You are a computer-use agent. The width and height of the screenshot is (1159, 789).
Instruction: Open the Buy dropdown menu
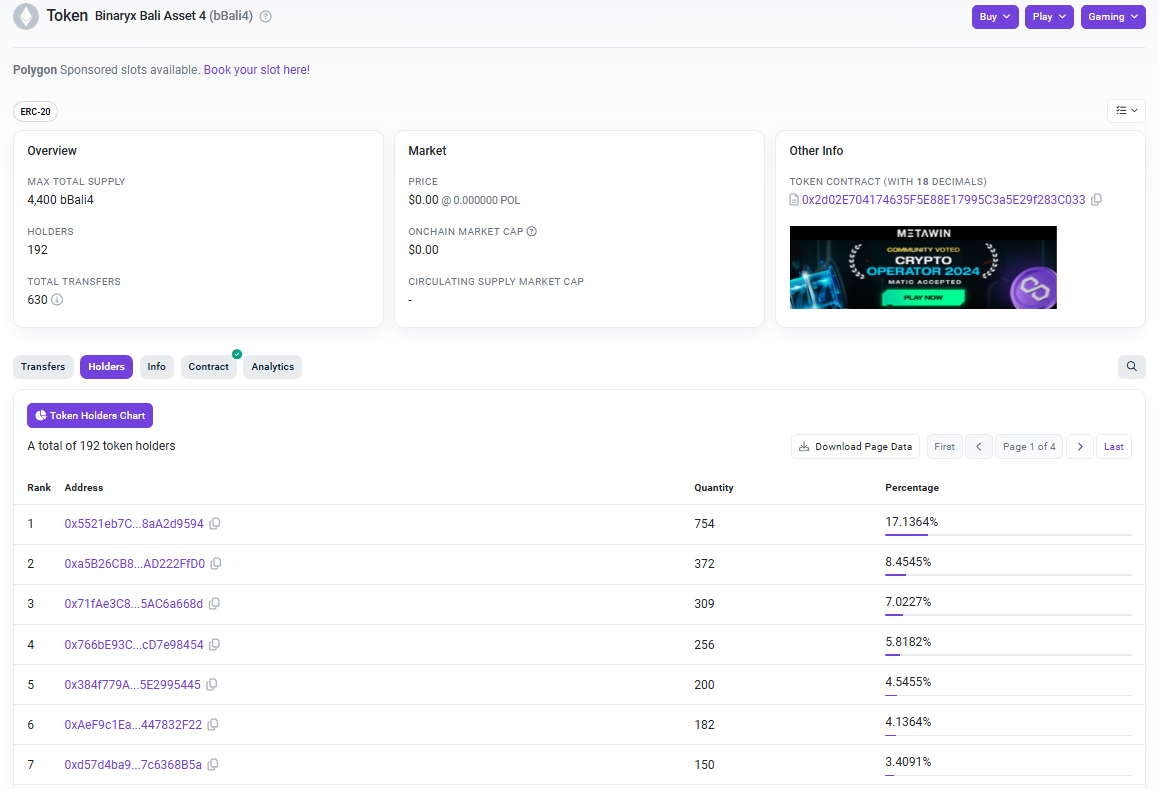tap(994, 17)
